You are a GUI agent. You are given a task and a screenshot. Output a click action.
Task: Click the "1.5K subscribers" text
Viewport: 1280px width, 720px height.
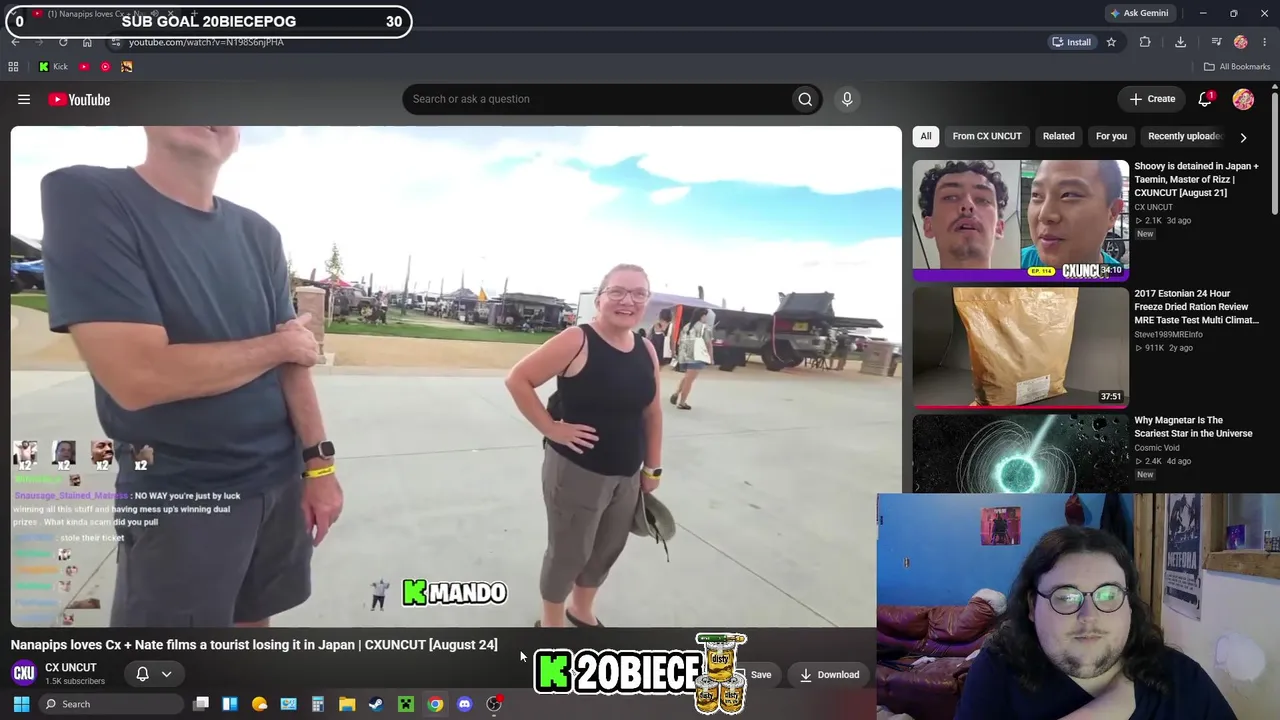pyautogui.click(x=75, y=682)
